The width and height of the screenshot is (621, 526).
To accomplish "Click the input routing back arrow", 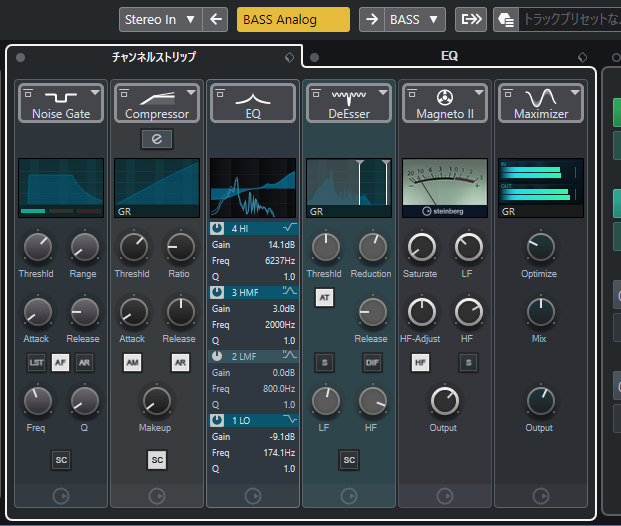I will 215,19.
